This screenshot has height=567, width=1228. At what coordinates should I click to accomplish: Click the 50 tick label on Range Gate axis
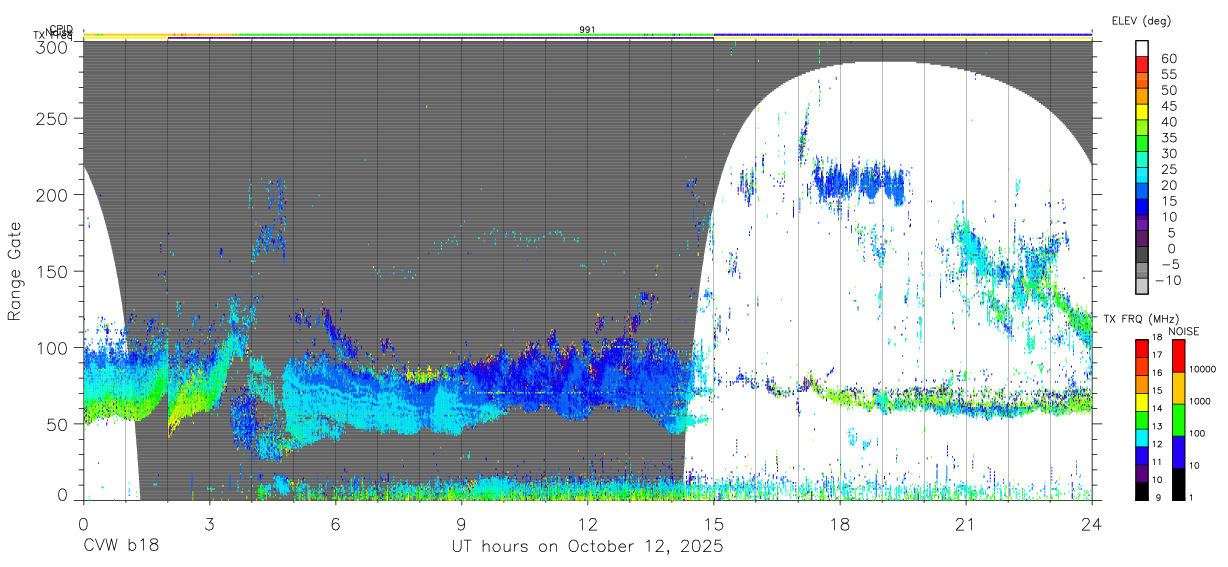click(x=59, y=423)
